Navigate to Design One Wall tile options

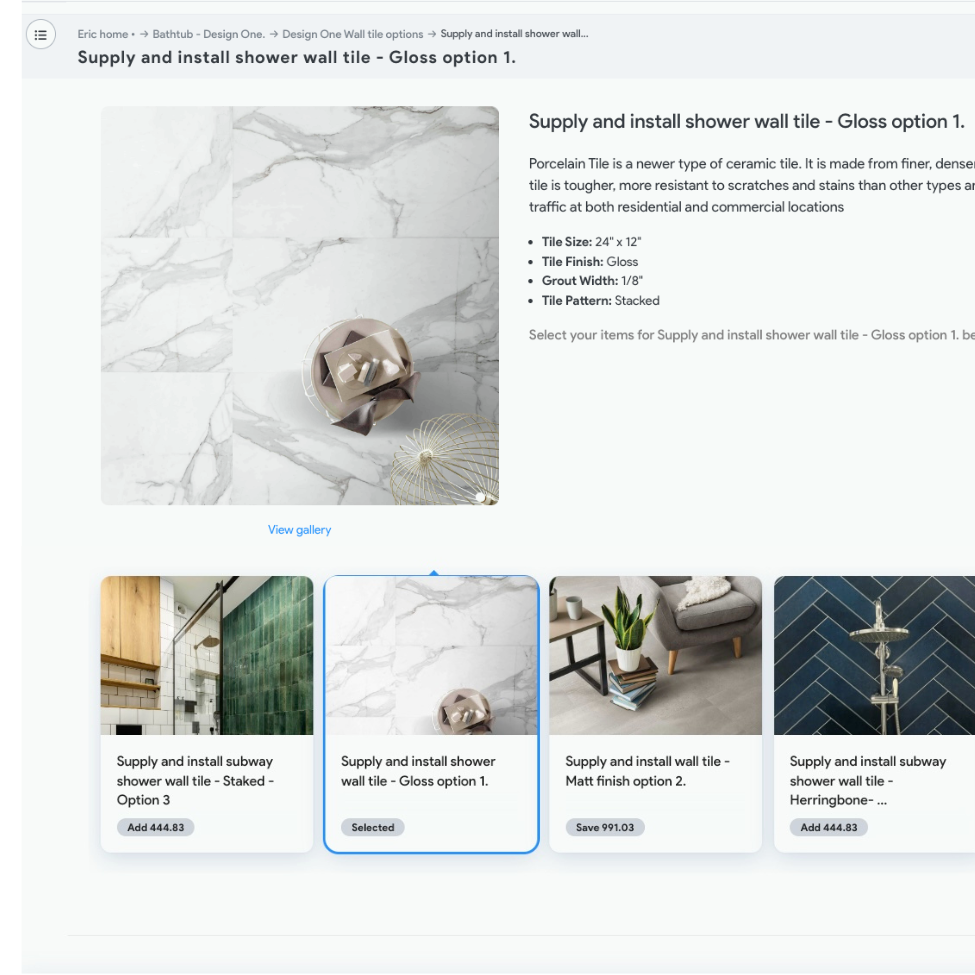[x=353, y=34]
